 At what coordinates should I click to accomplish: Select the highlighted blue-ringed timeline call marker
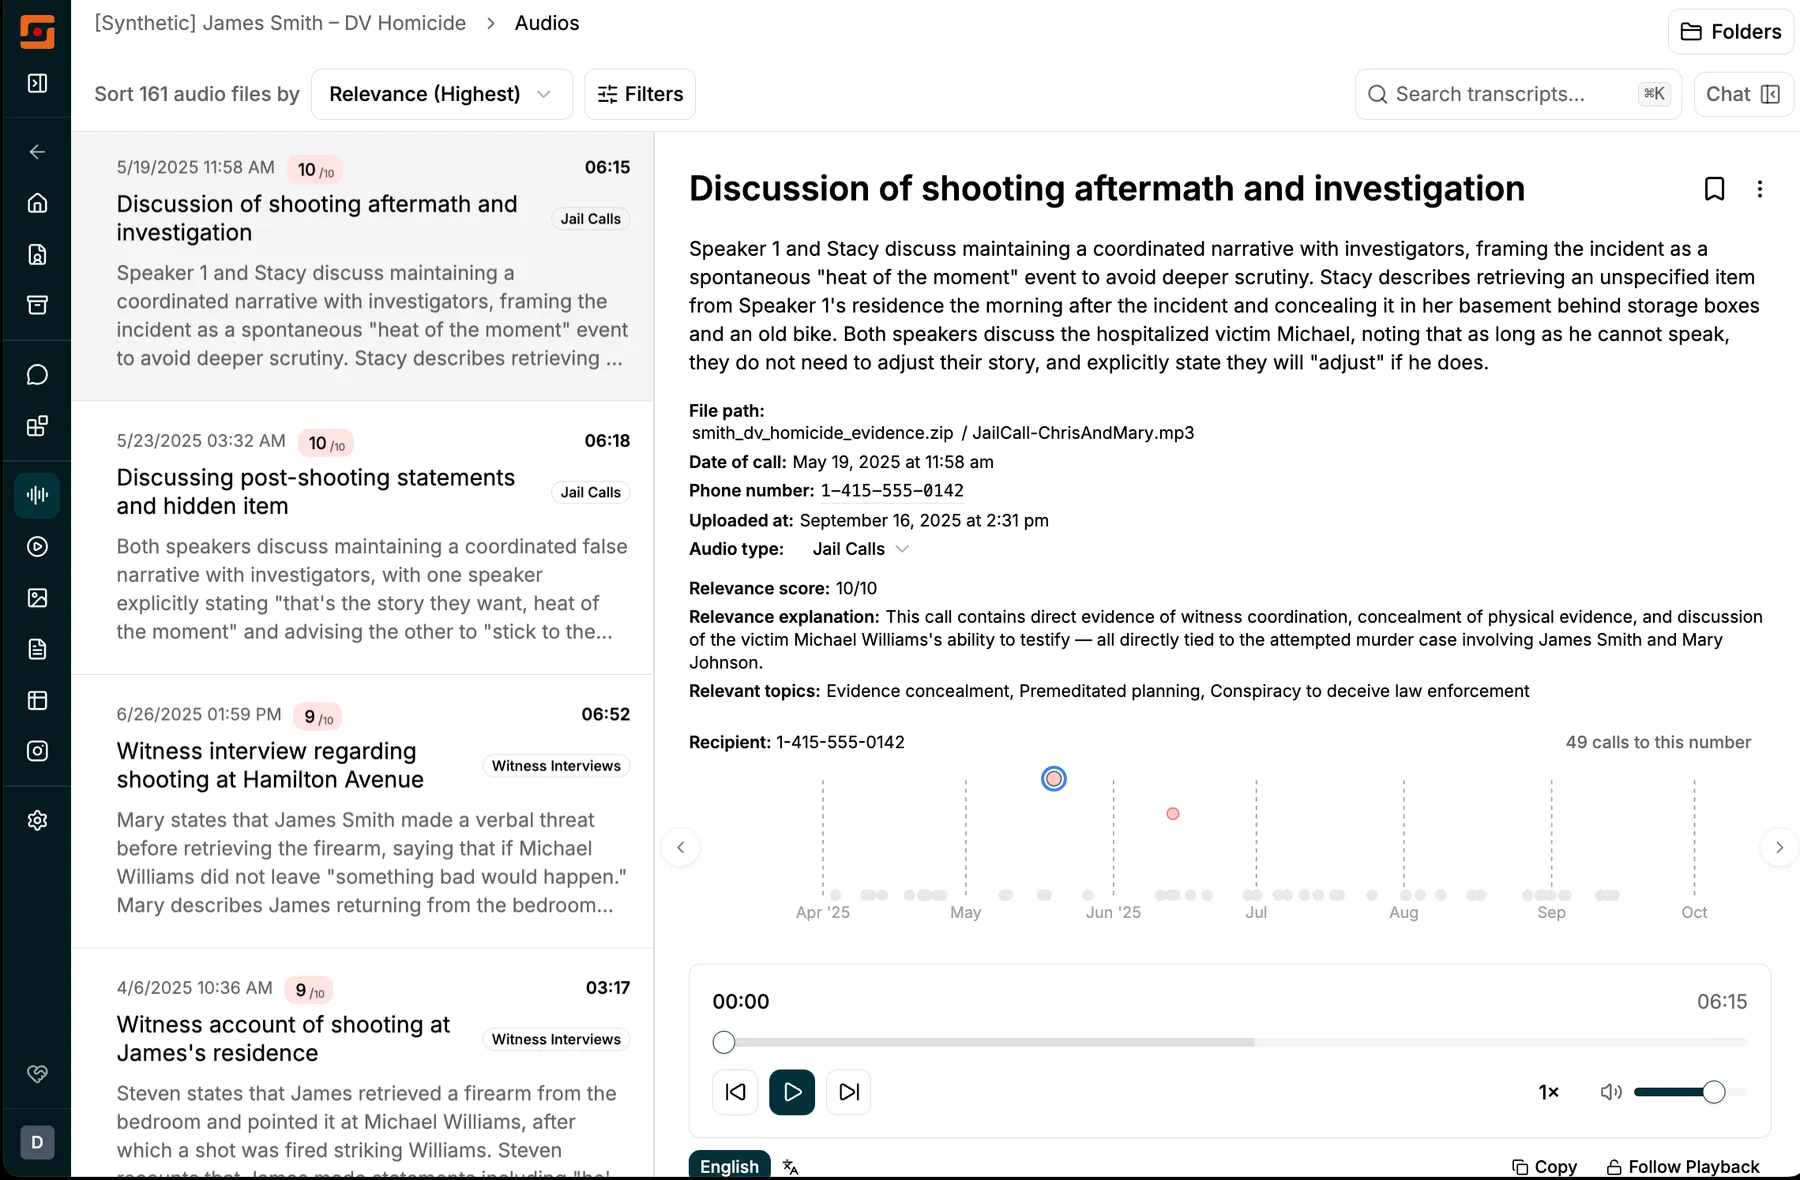(x=1054, y=779)
